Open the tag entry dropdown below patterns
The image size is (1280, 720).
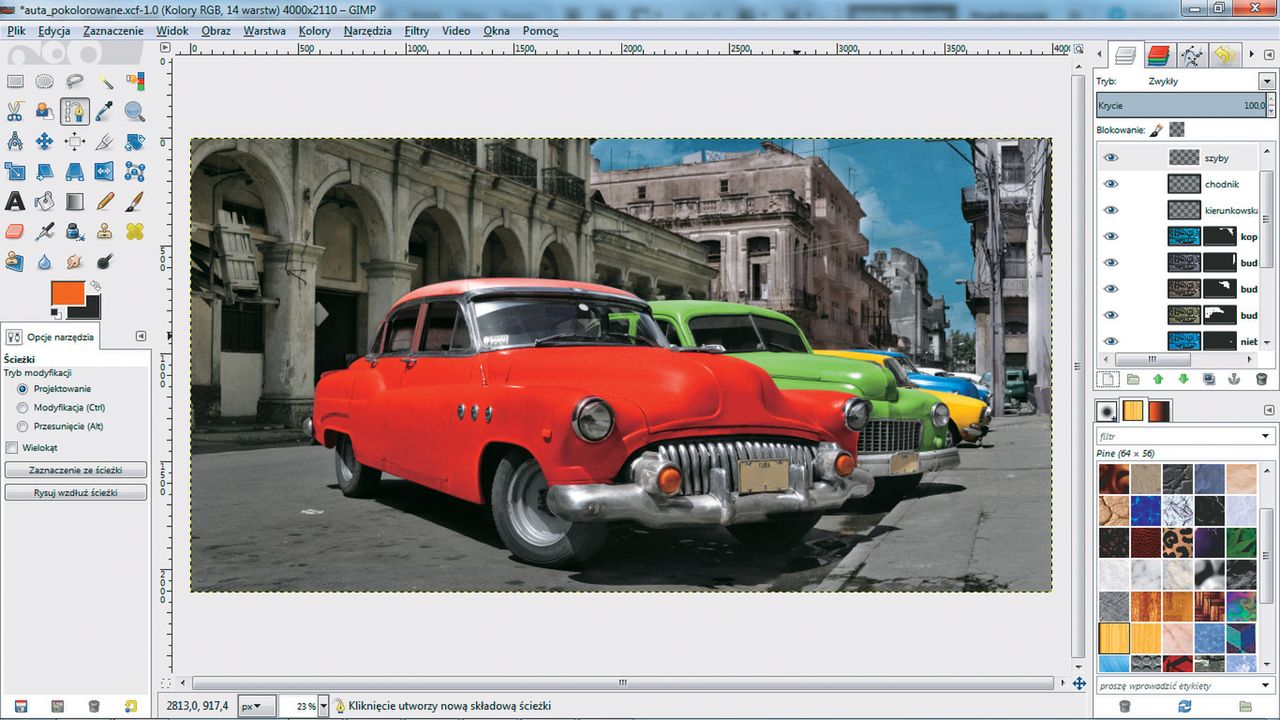[1266, 685]
